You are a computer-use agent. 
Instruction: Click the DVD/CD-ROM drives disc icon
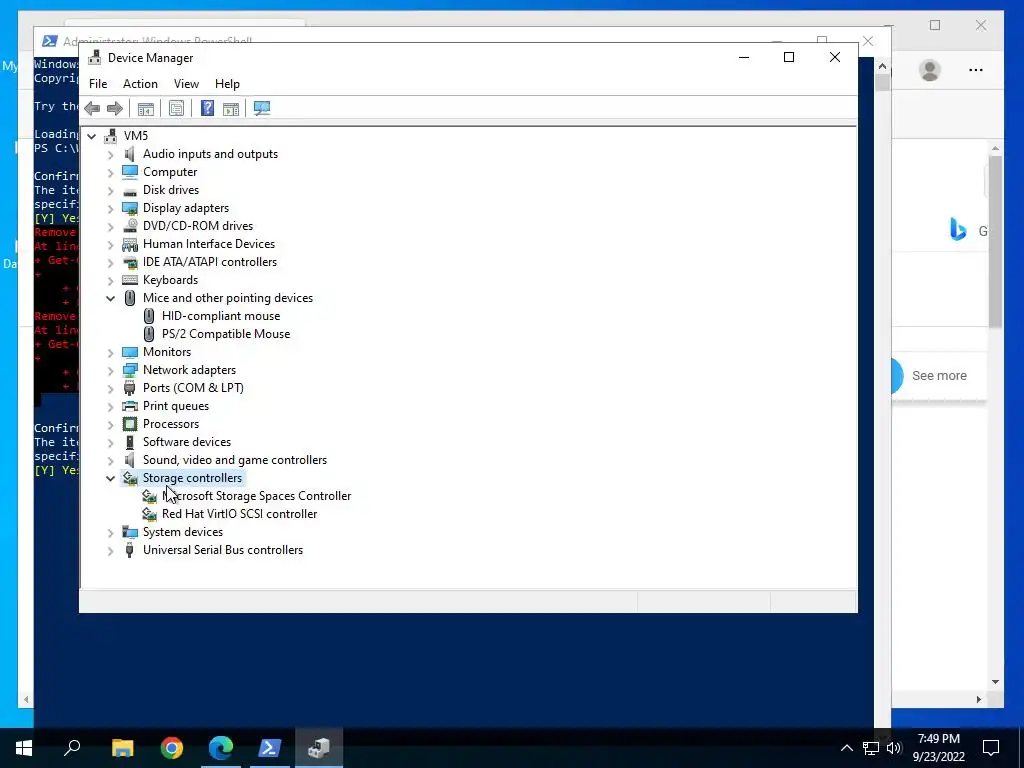(x=130, y=226)
